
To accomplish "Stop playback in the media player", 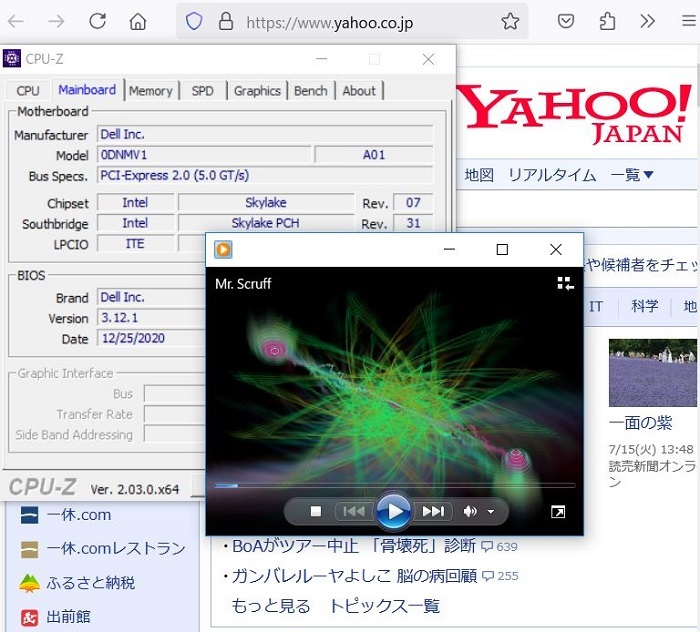I will [316, 512].
